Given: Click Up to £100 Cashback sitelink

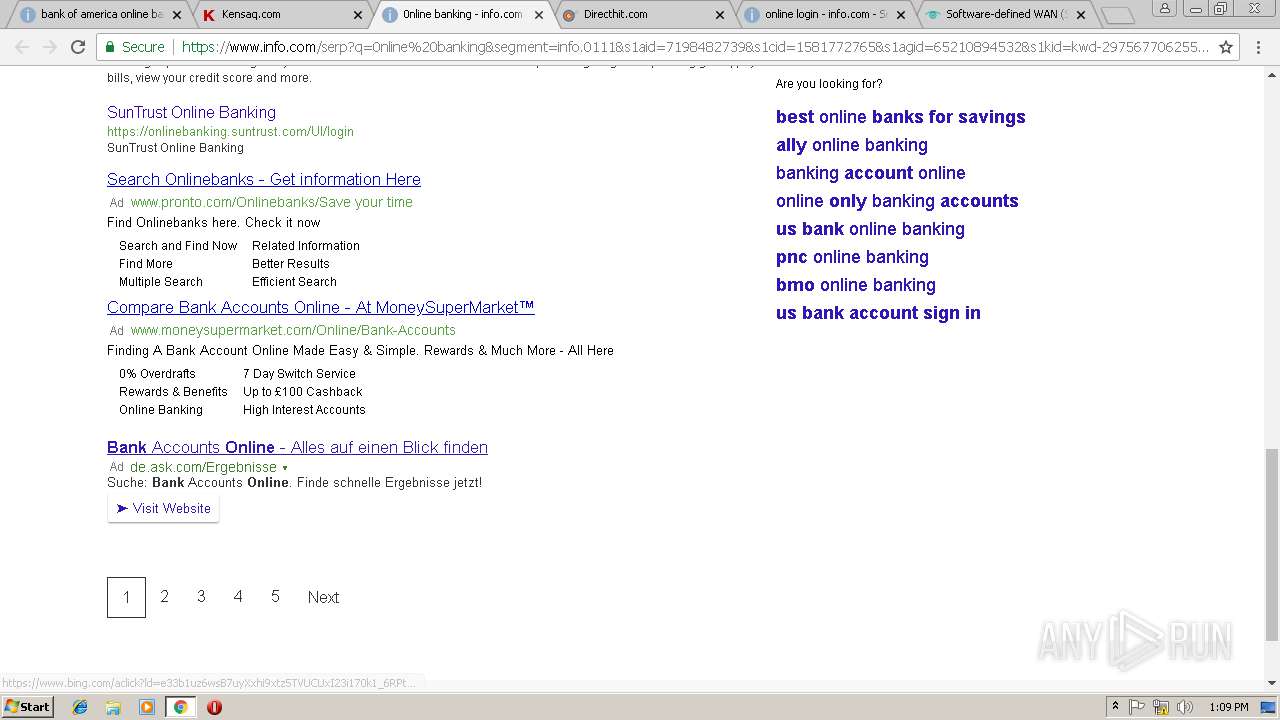Looking at the screenshot, I should point(303,391).
